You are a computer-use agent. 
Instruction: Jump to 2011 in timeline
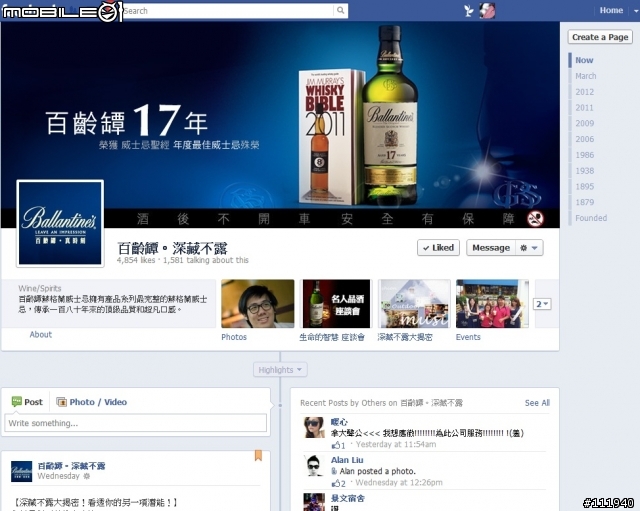pyautogui.click(x=584, y=108)
